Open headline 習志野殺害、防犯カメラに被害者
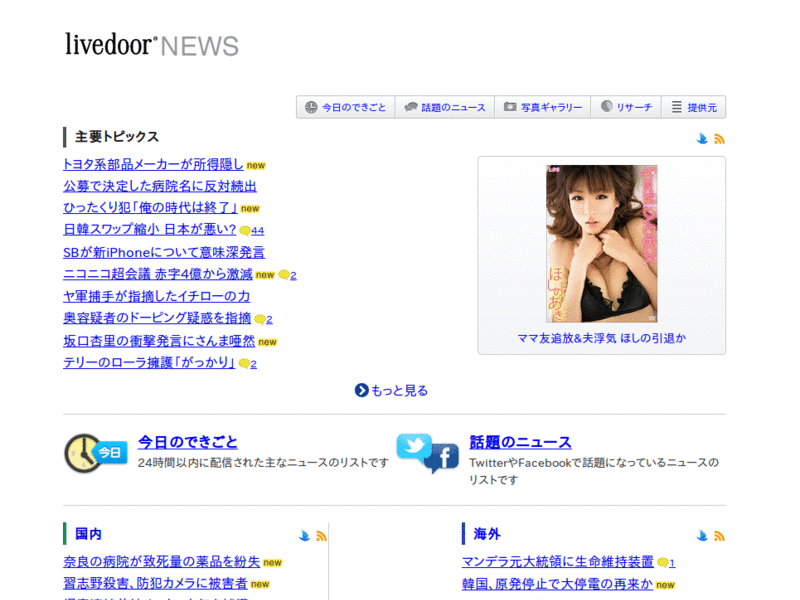800x600 pixels. (x=155, y=583)
